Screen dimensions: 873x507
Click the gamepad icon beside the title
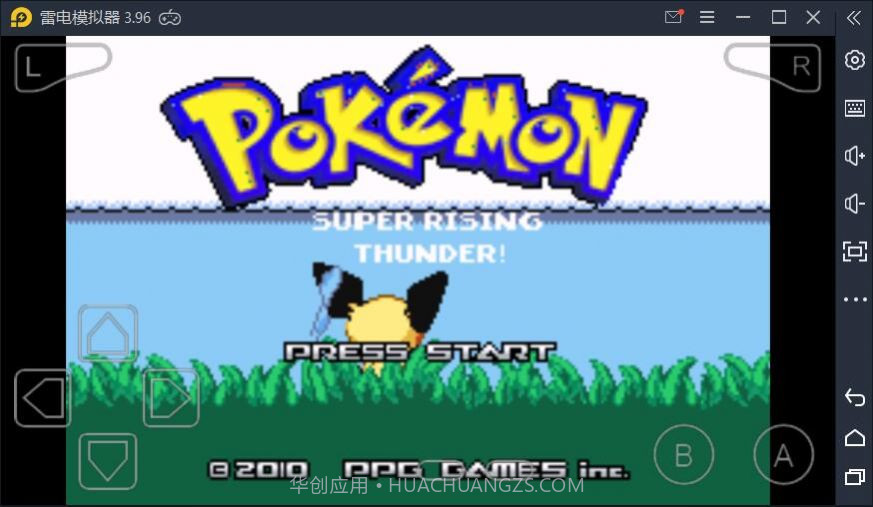(x=170, y=17)
